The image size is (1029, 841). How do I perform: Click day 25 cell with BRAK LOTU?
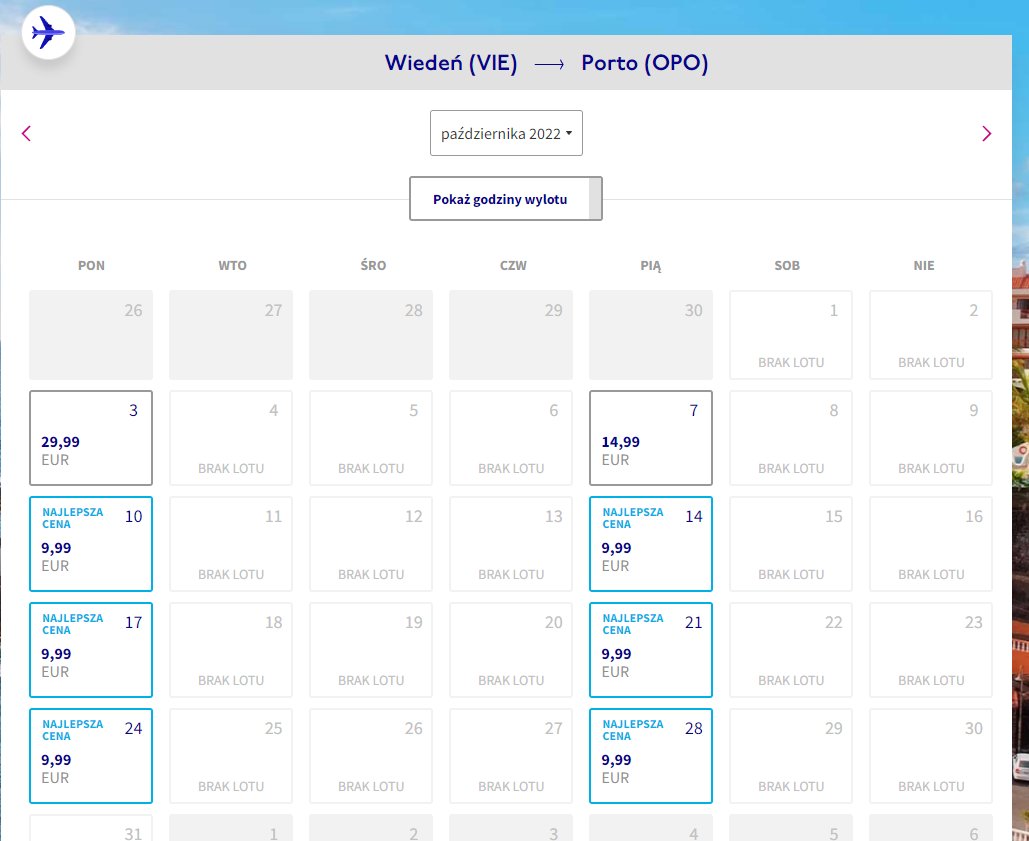pos(231,756)
